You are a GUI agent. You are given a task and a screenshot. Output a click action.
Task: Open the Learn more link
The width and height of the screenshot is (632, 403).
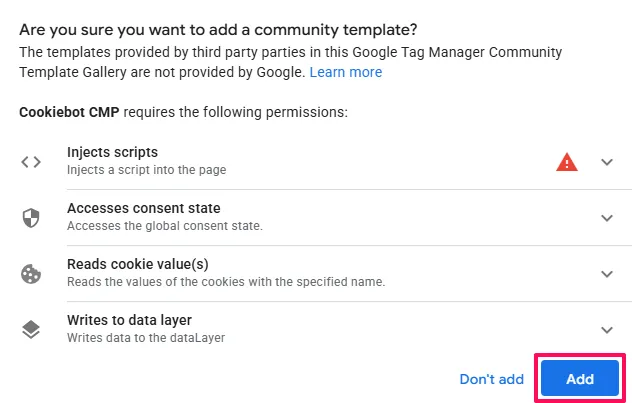tap(346, 72)
